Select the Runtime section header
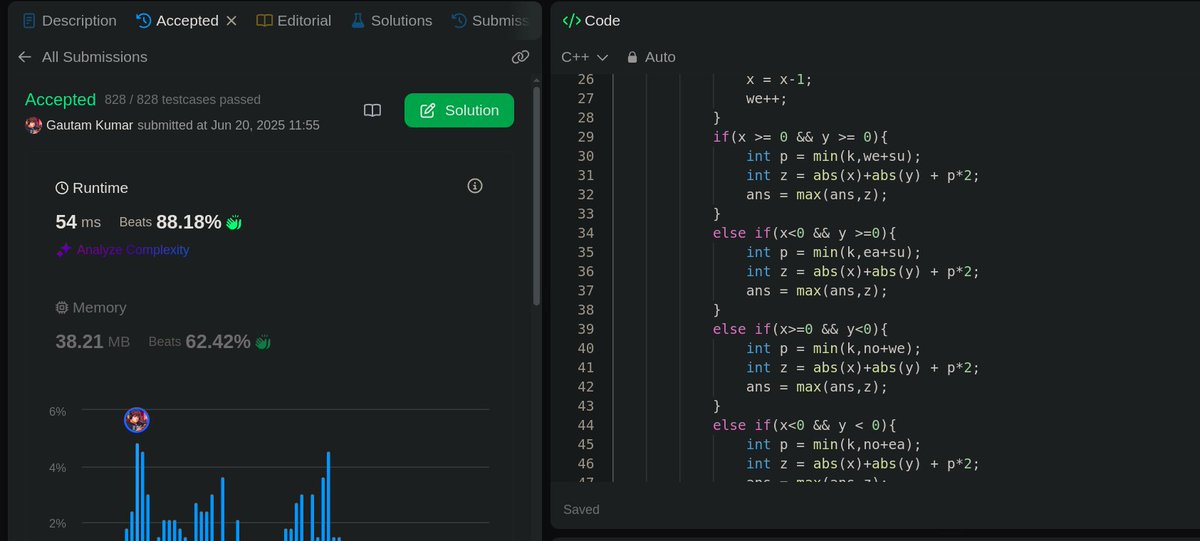Viewport: 1200px width, 541px height. (92, 188)
